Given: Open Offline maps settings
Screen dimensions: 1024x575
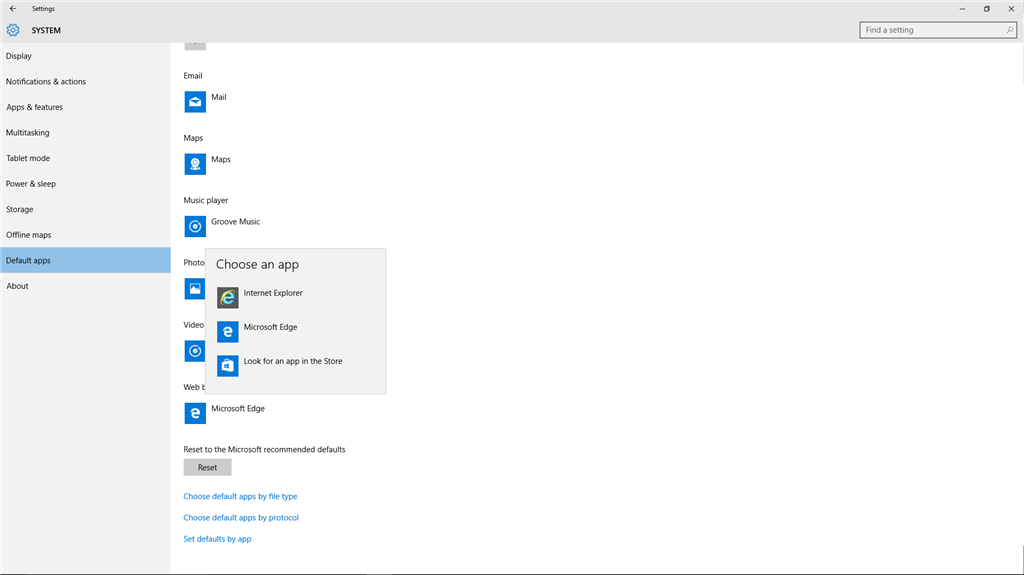Looking at the screenshot, I should pos(86,235).
